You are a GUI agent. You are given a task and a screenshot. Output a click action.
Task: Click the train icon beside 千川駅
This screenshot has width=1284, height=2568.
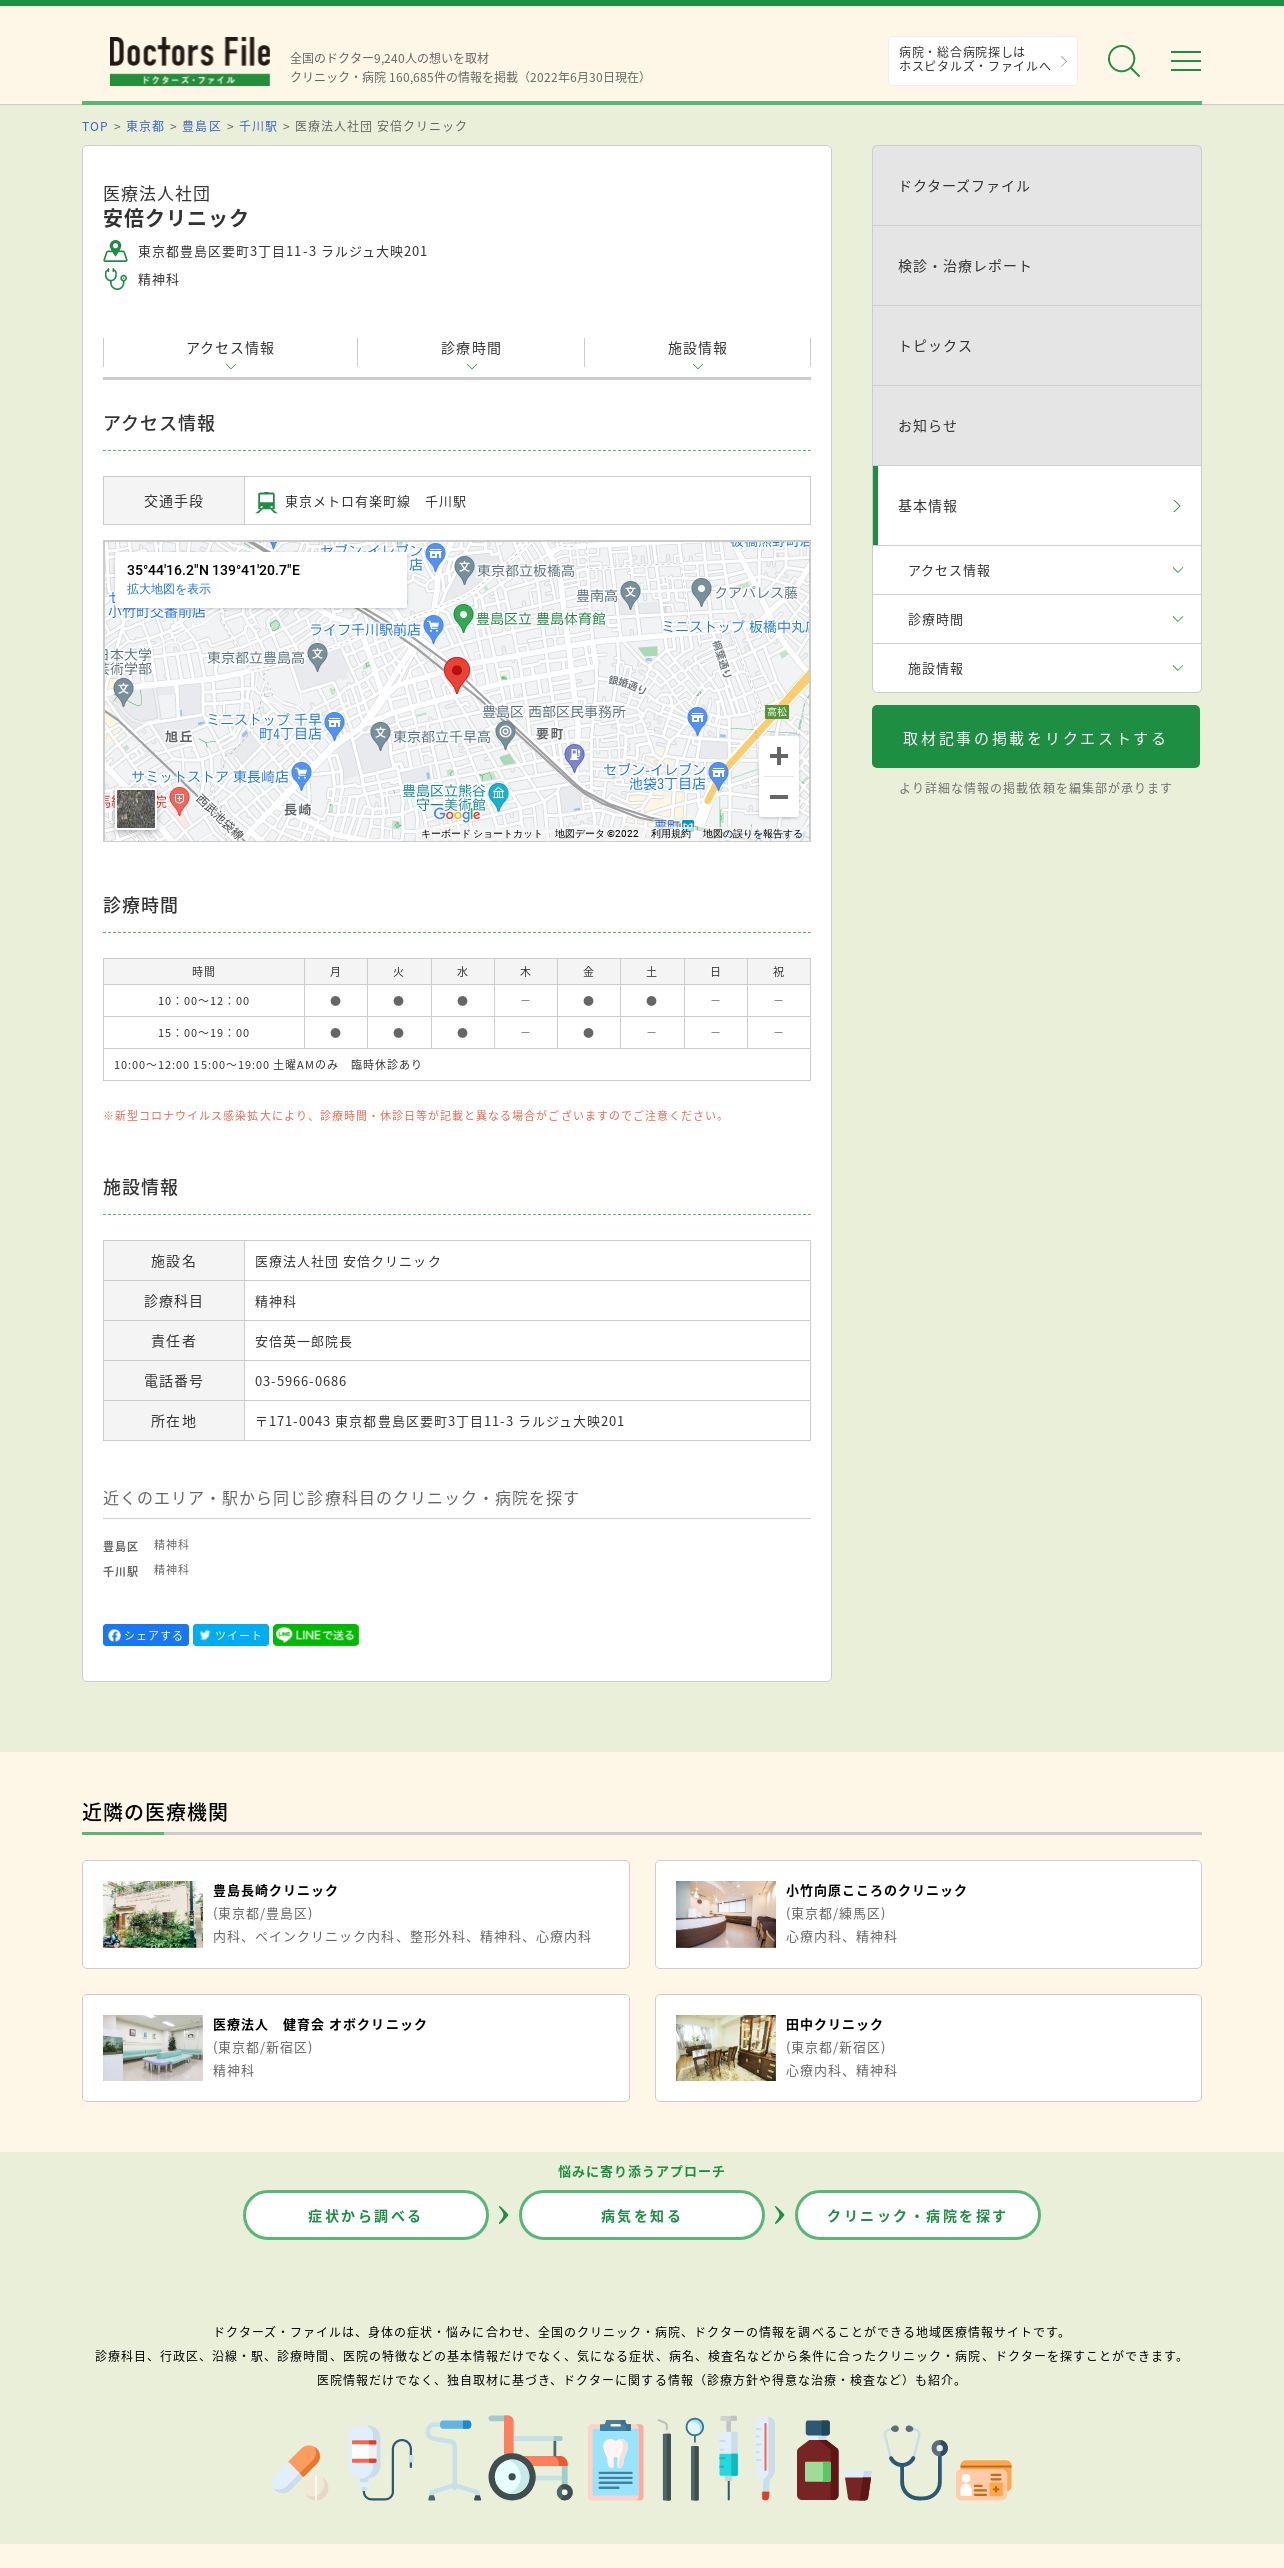pos(266,502)
